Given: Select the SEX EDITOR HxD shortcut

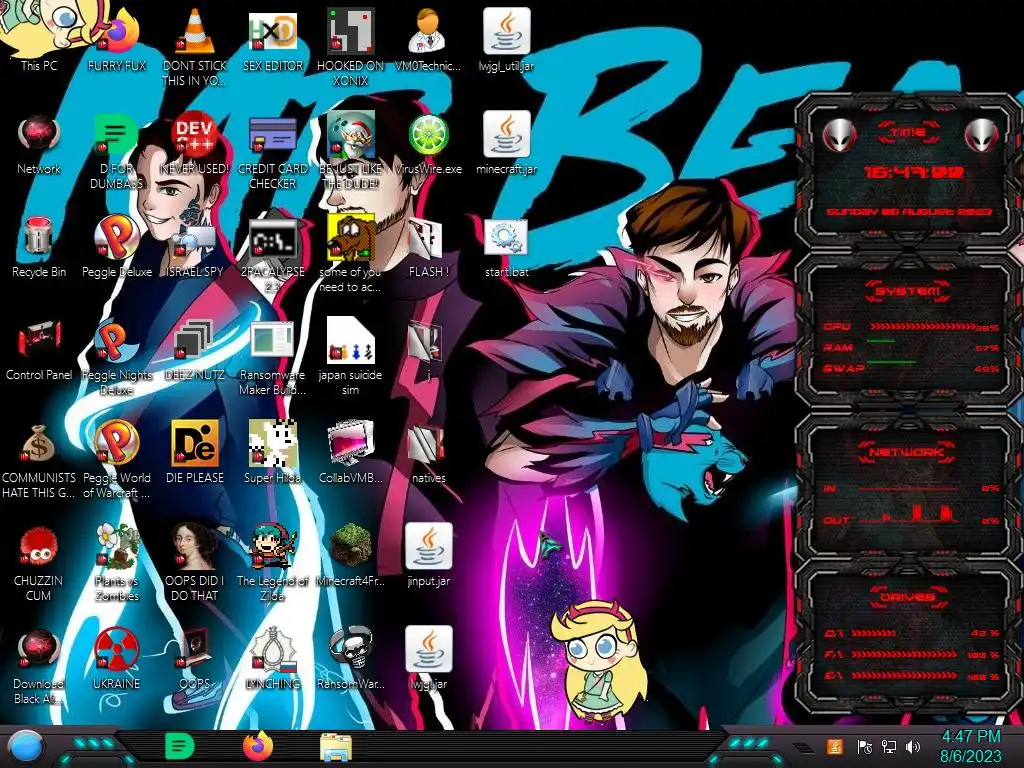Looking at the screenshot, I should point(273,31).
